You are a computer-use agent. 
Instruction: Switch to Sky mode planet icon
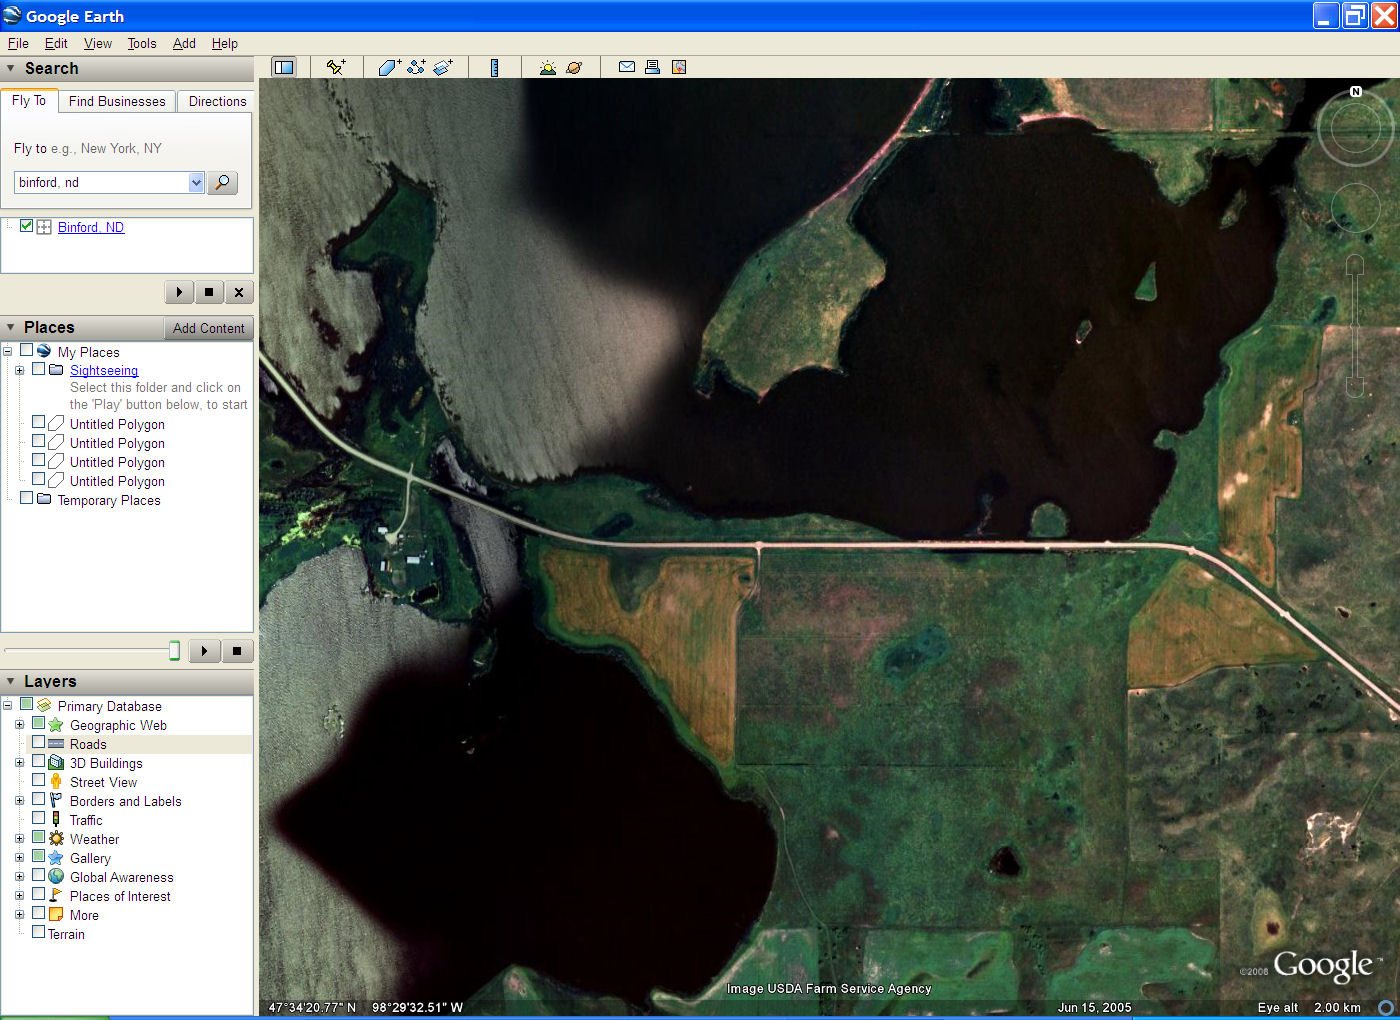[x=574, y=67]
